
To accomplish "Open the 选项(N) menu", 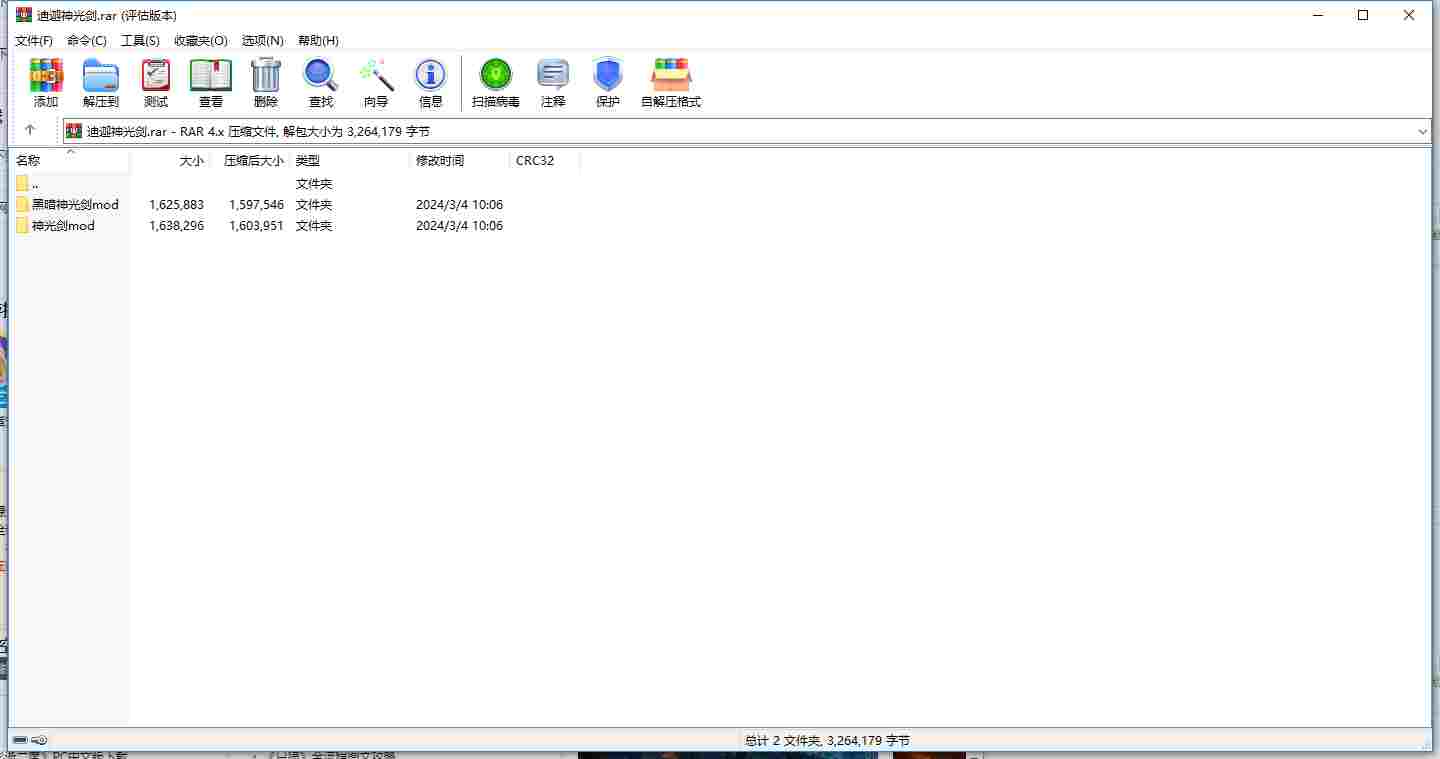I will point(263,40).
